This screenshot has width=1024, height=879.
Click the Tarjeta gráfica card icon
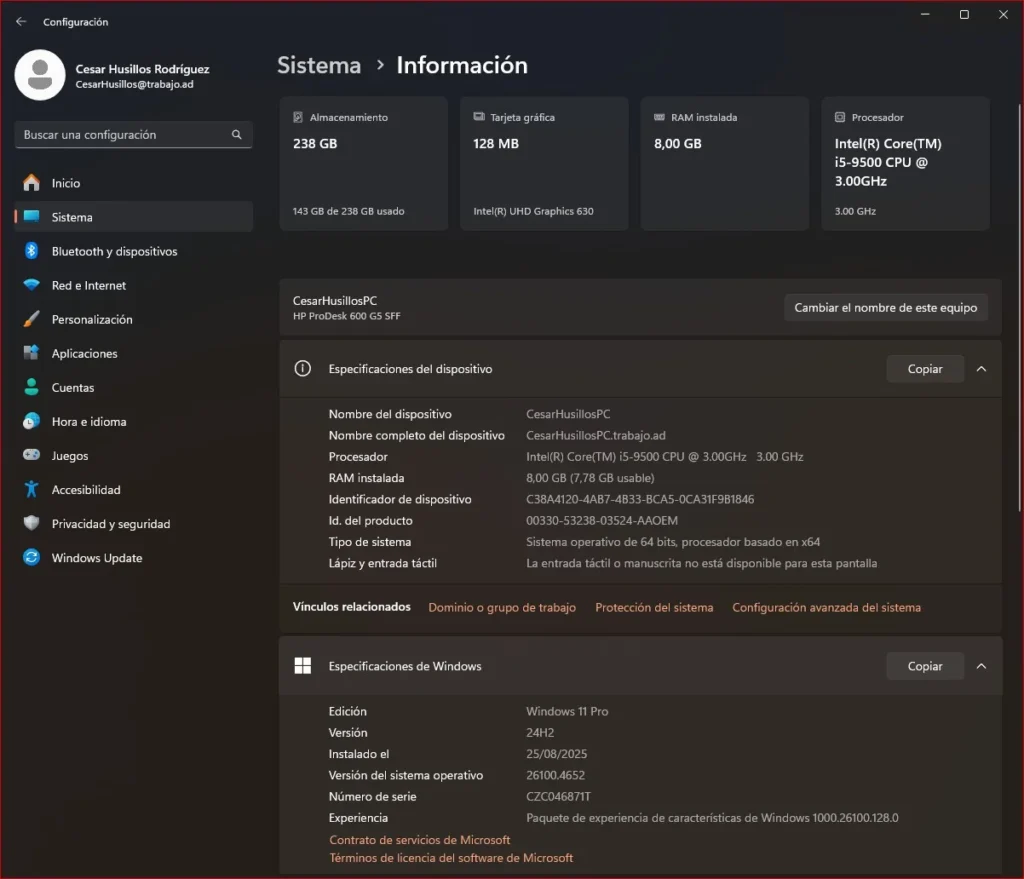(x=479, y=117)
